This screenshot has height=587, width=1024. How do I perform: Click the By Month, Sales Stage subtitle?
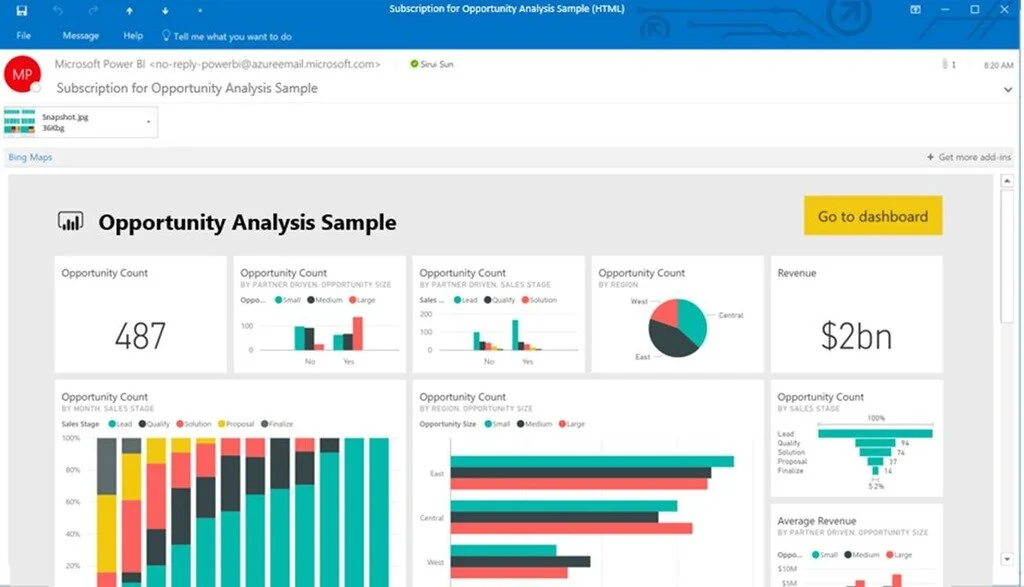click(108, 409)
